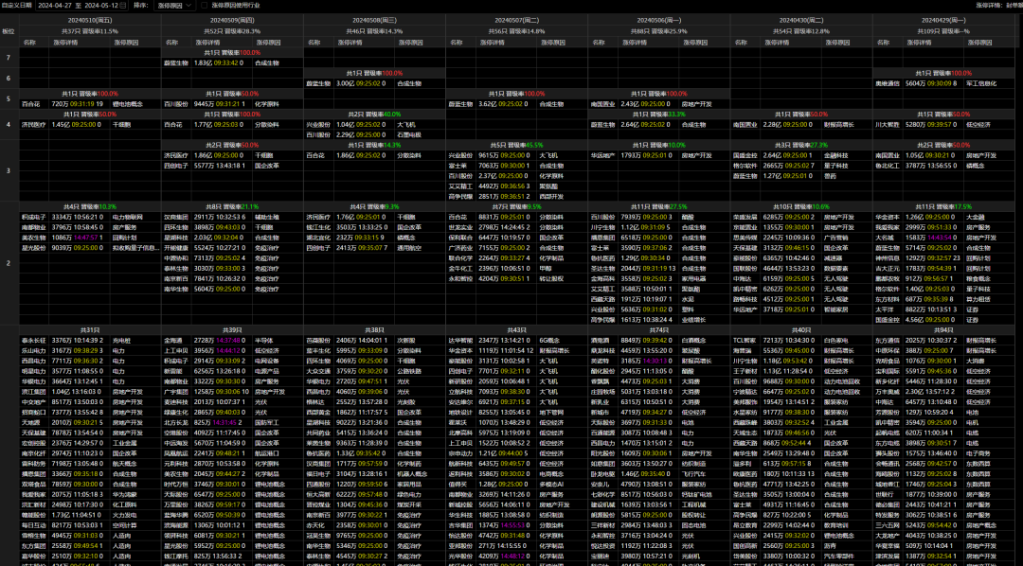Click the 共74只 group header
1023x566 pixels.
point(659,331)
